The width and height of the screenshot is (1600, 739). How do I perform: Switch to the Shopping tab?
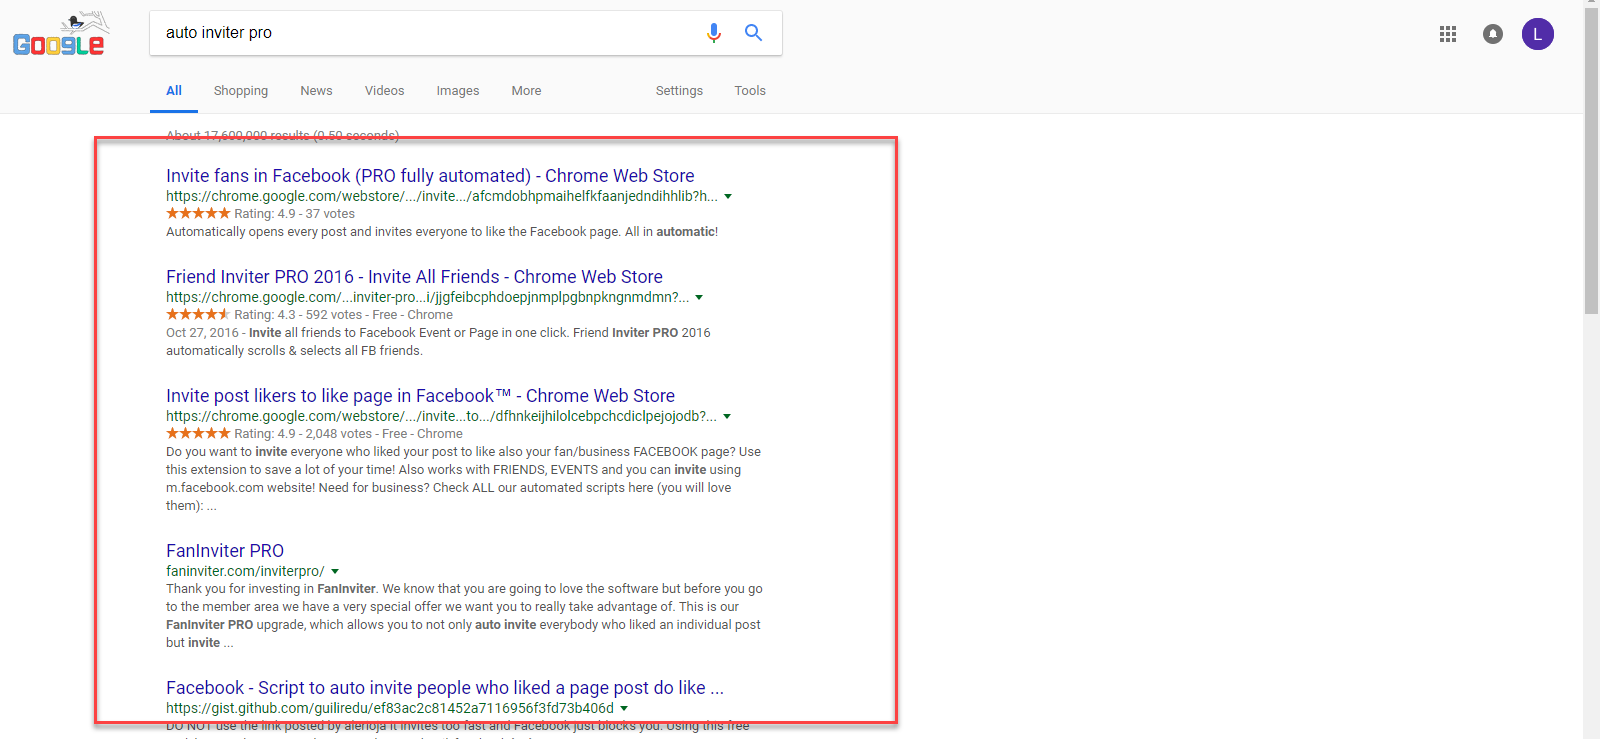tap(241, 91)
